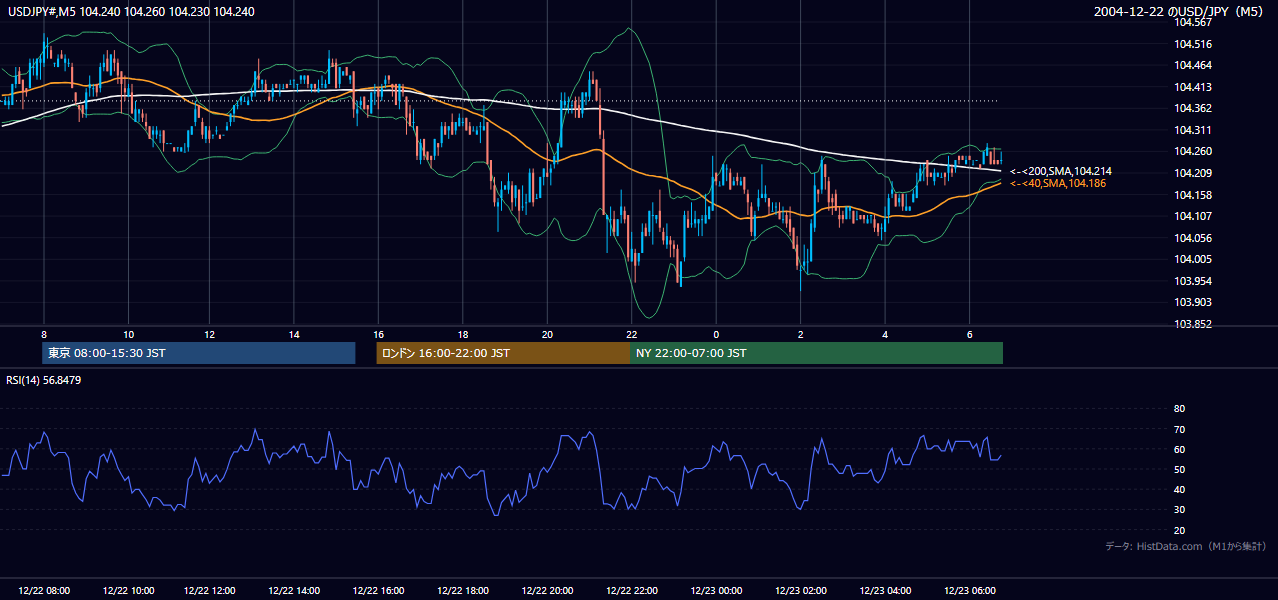1278x600 pixels.
Task: Click the 40,SMA,104.186 line label
Action: click(x=1058, y=184)
